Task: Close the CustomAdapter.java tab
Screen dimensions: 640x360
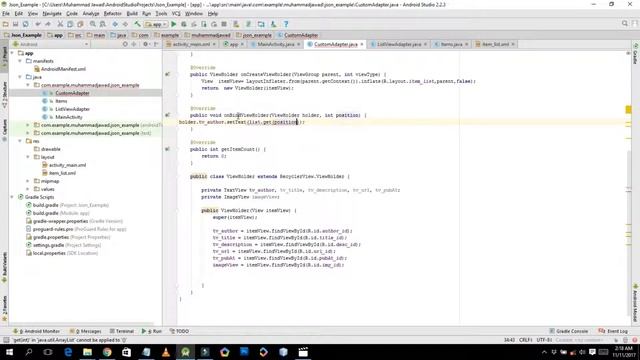Action: (362, 44)
